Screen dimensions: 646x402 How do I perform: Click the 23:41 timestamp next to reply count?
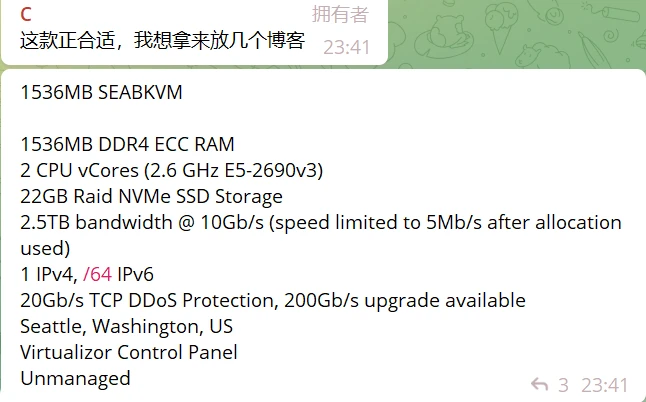(604, 386)
